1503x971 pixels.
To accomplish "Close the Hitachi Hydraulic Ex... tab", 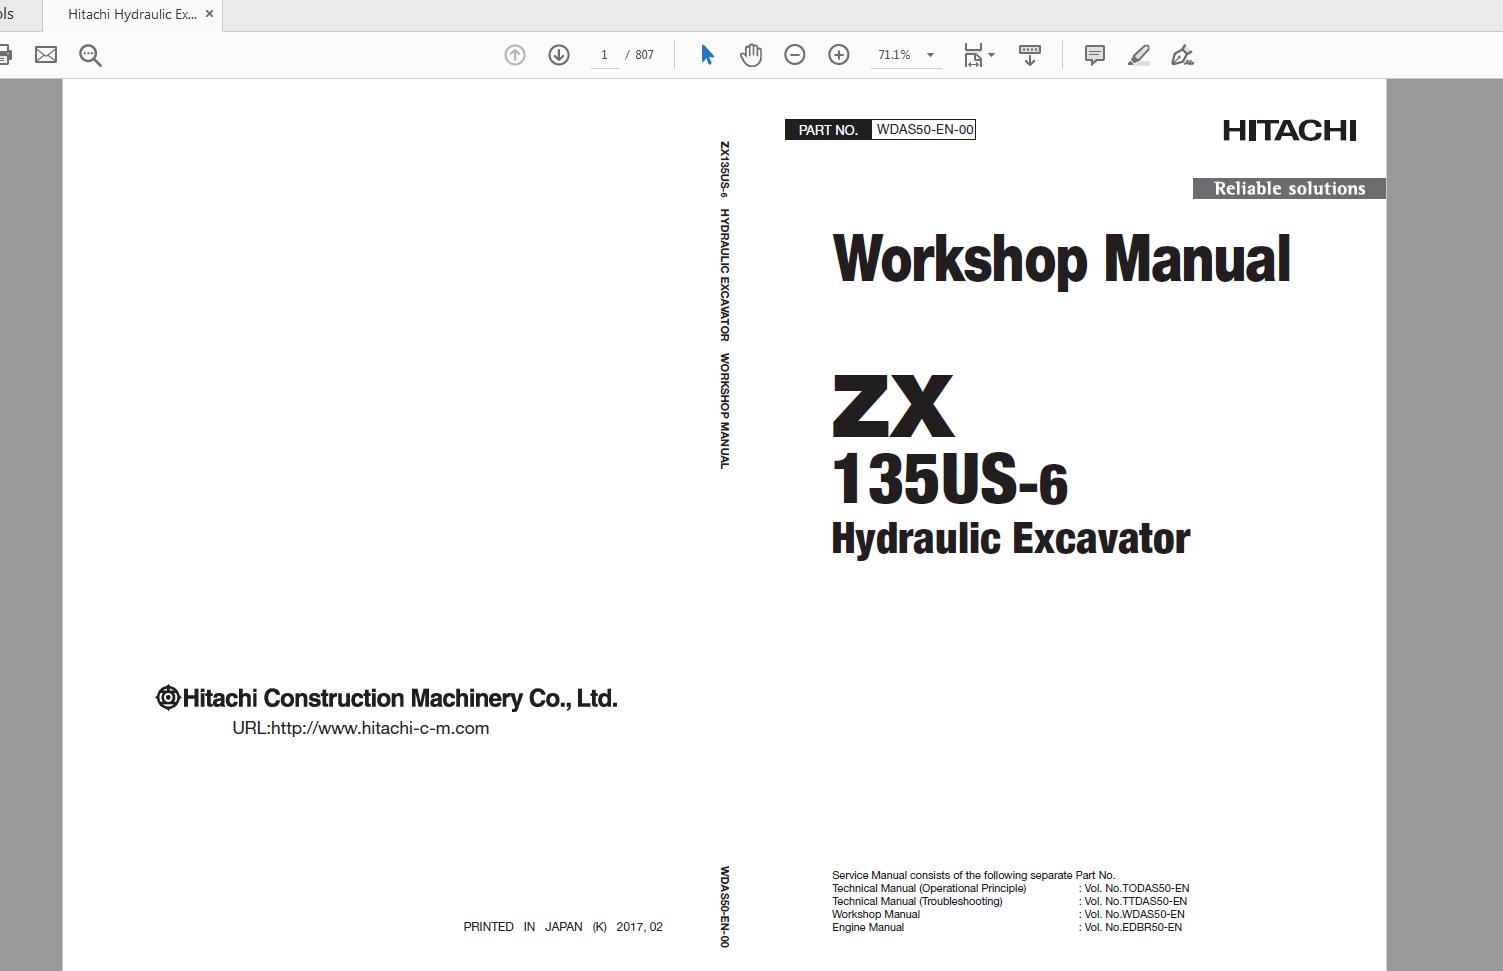I will 209,14.
